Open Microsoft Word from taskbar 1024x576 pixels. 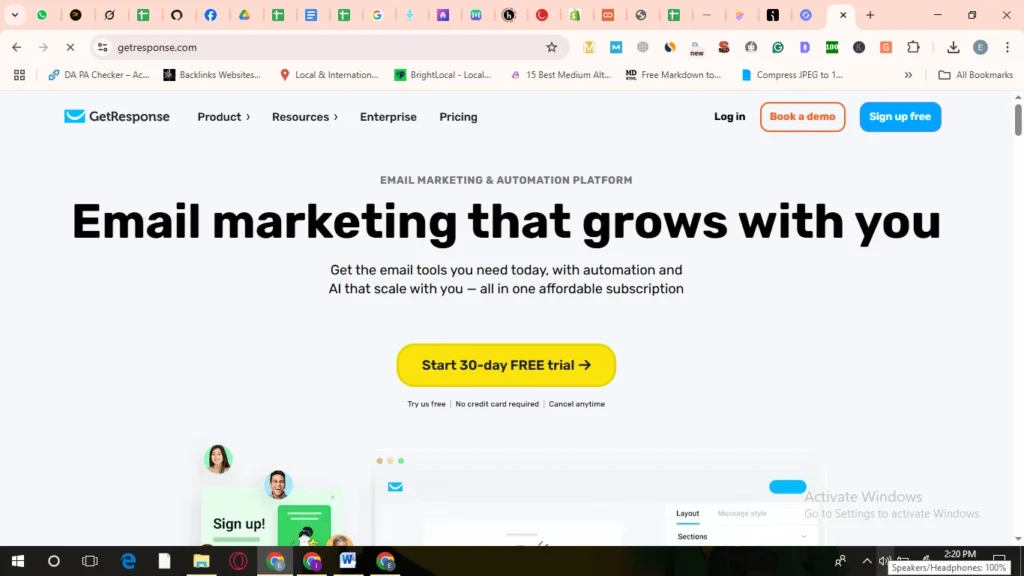pyautogui.click(x=347, y=561)
